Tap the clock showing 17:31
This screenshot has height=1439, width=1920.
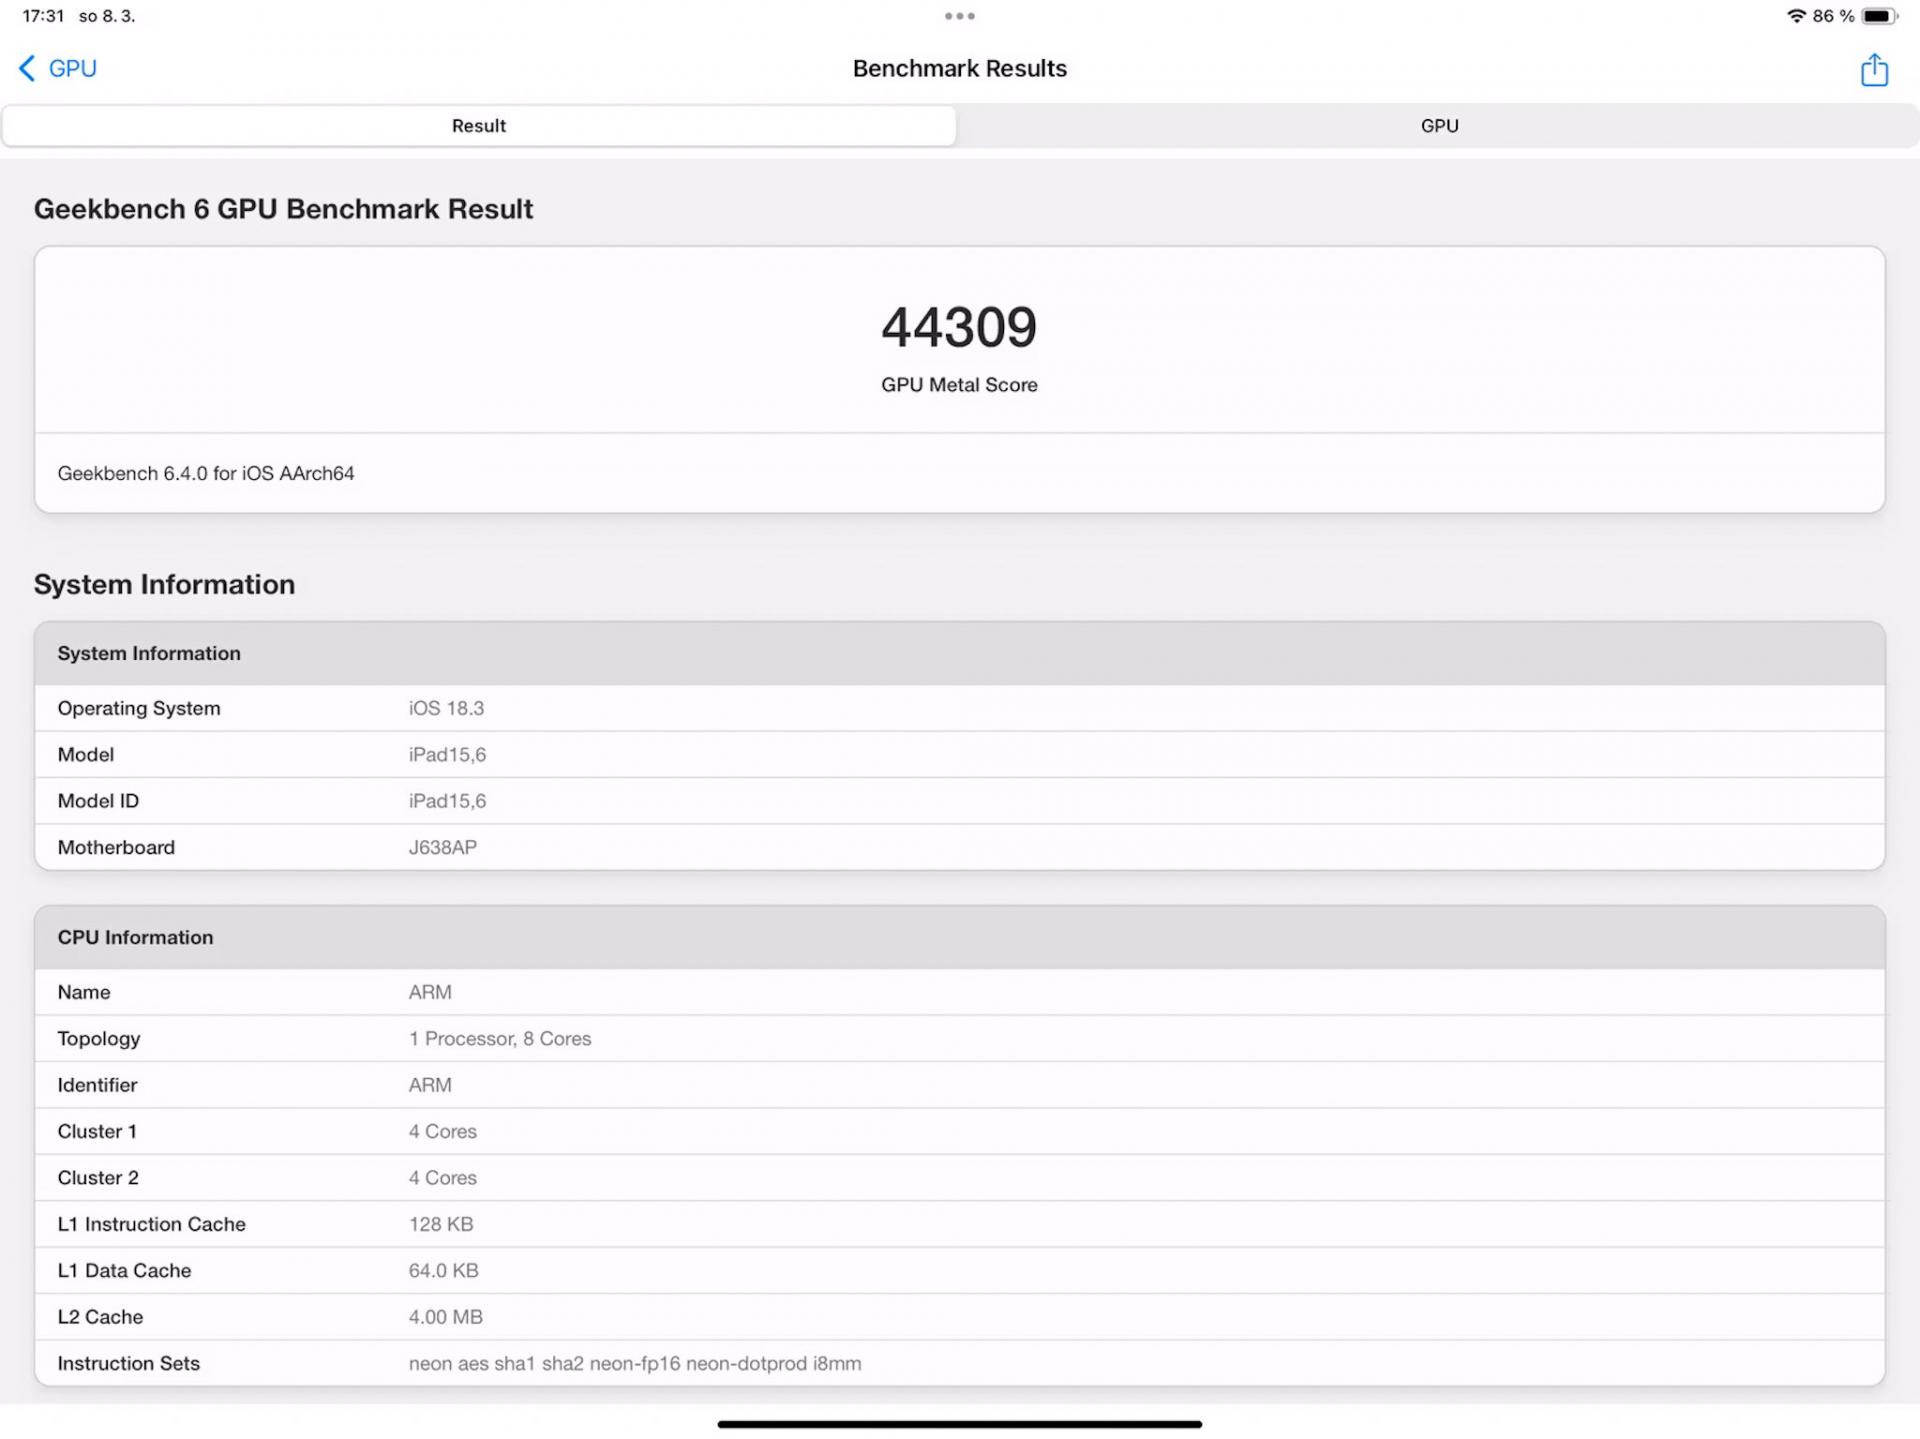pyautogui.click(x=43, y=16)
